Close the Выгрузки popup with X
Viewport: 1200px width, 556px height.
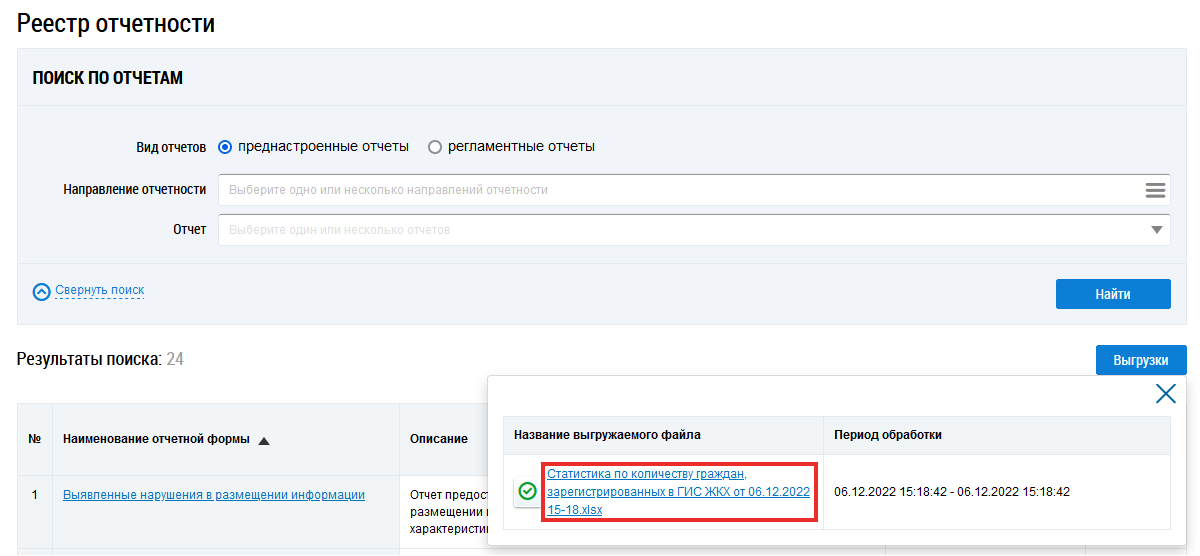pyautogui.click(x=1165, y=394)
